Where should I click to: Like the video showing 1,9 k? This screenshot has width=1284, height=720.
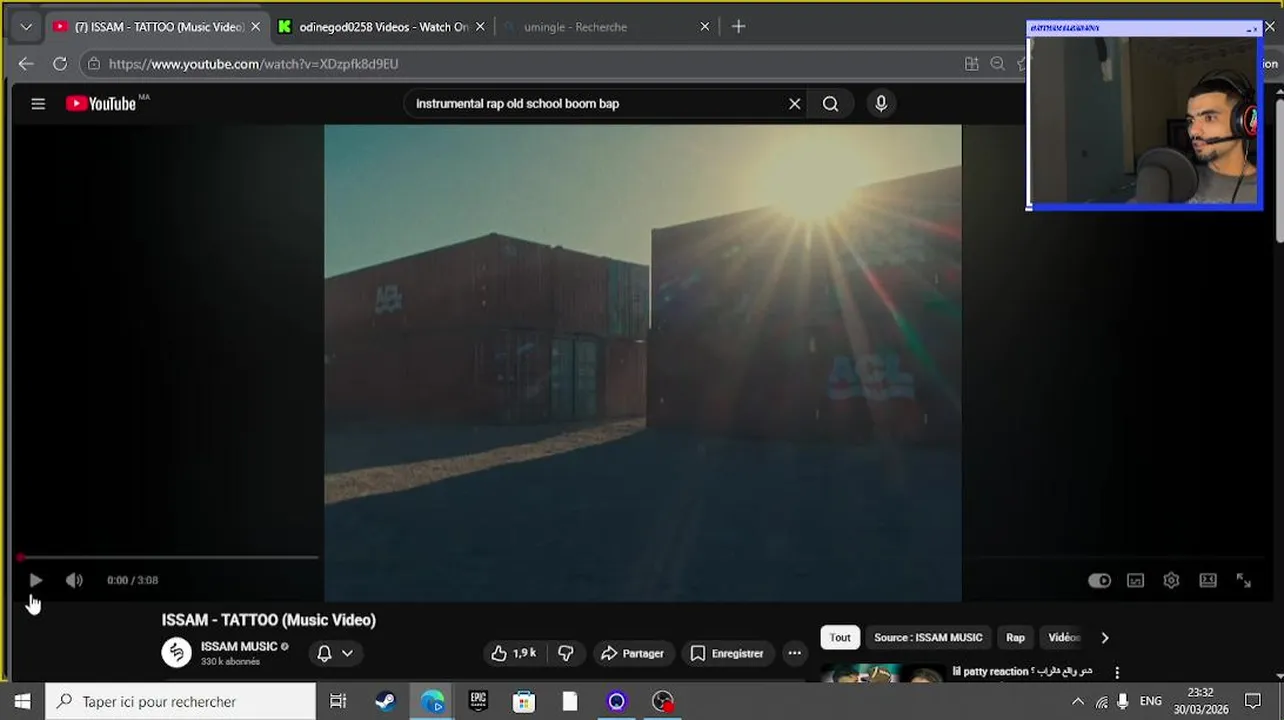point(513,653)
